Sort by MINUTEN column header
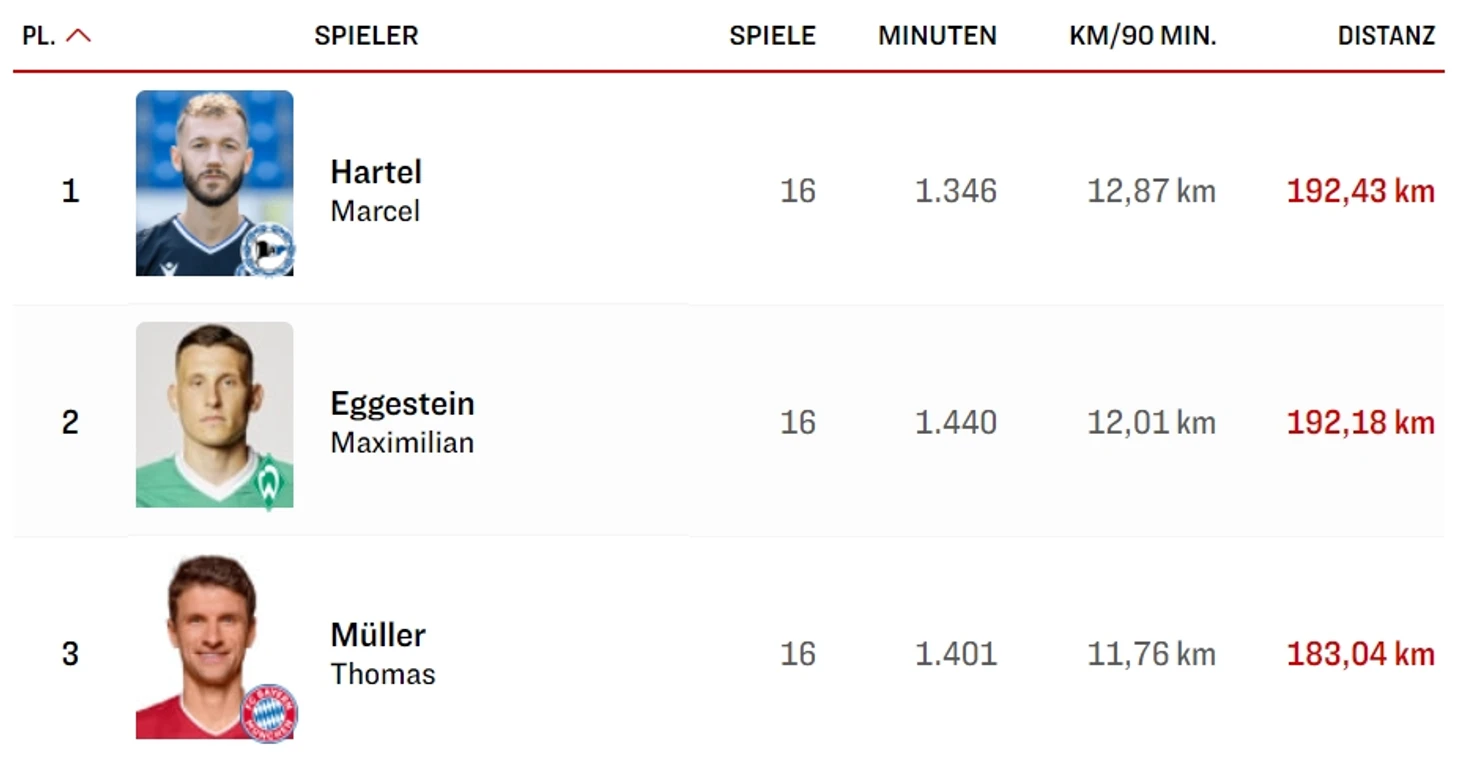This screenshot has height=759, width=1460. 937,36
